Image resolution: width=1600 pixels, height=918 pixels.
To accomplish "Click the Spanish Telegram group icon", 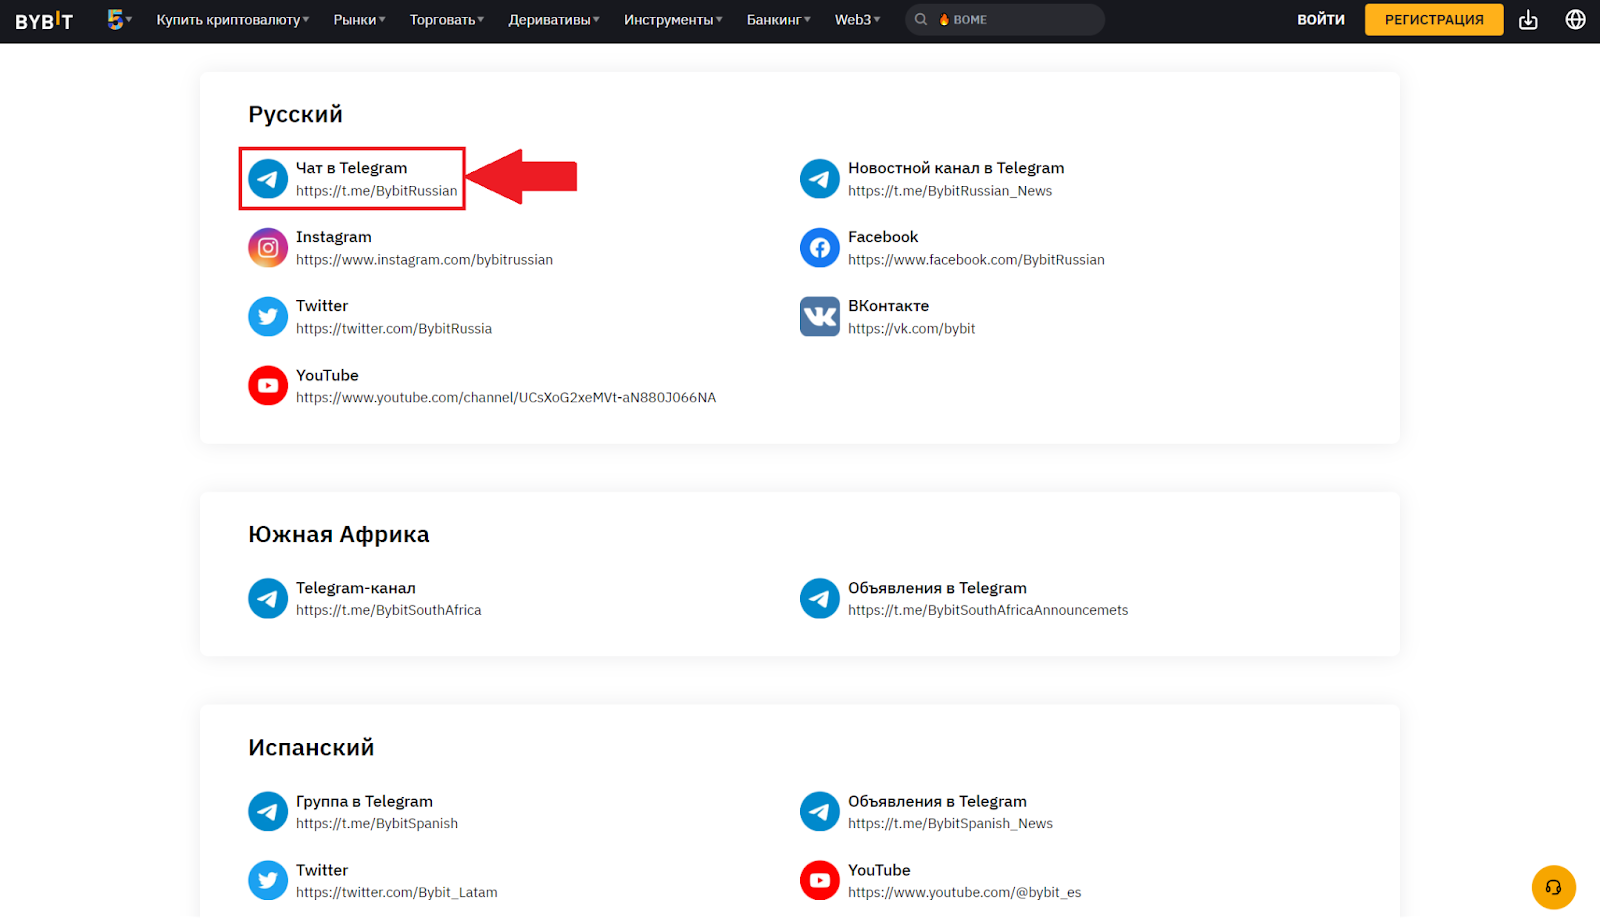I will [x=268, y=812].
